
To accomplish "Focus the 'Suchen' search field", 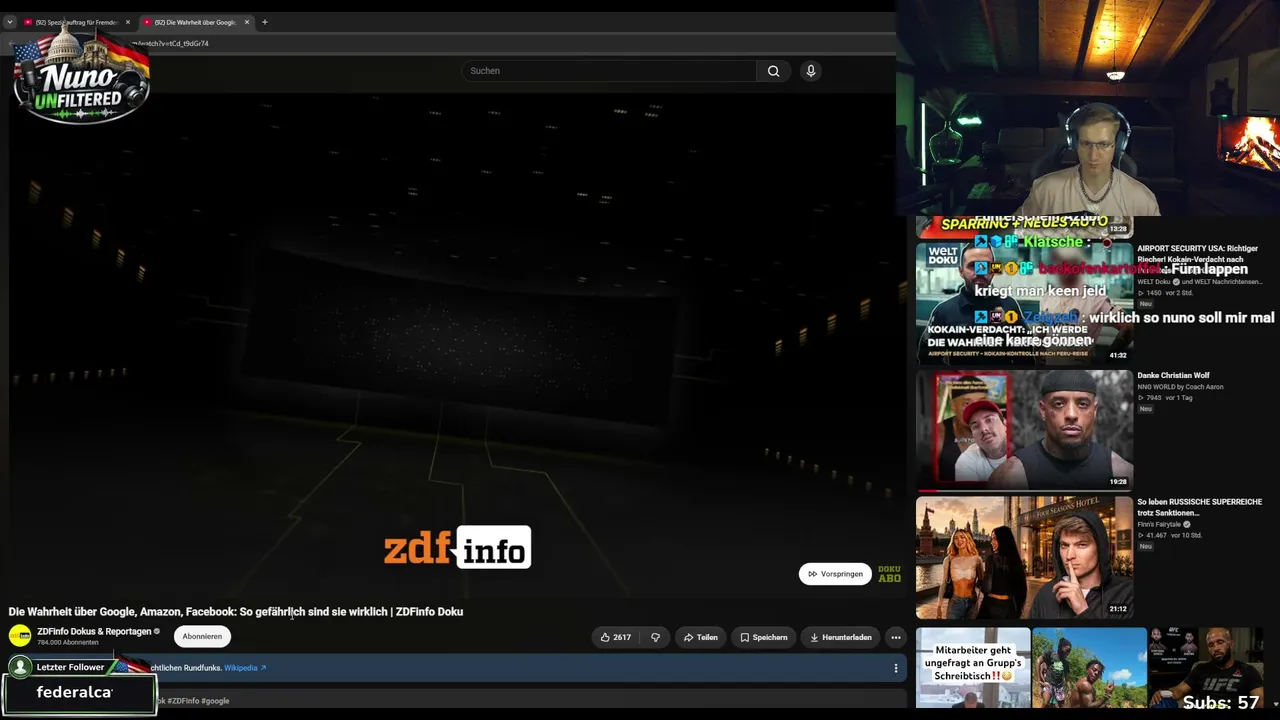I will (609, 71).
